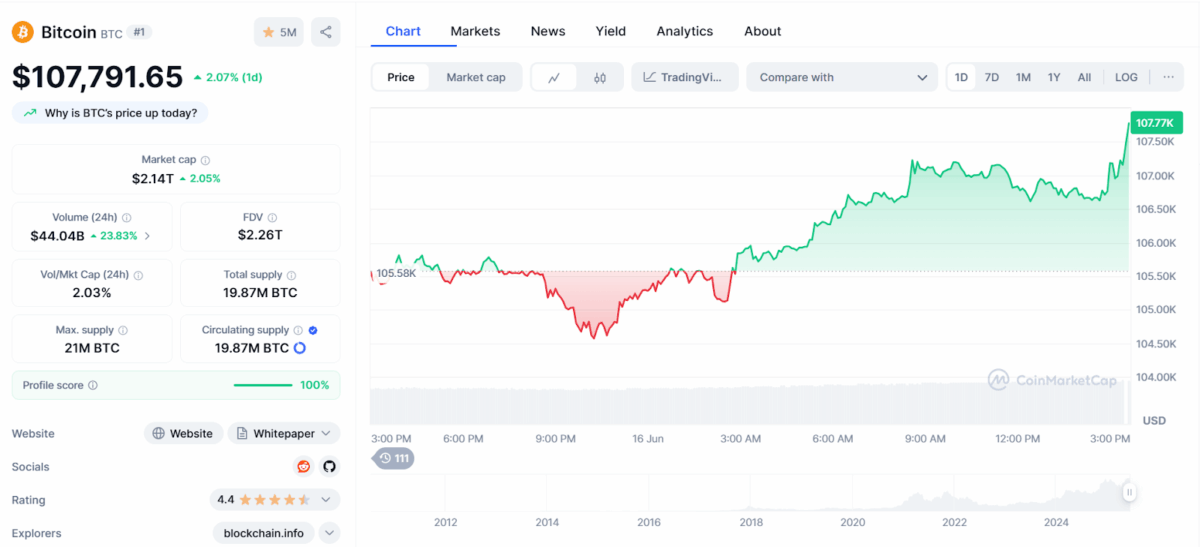The image size is (1200, 547).
Task: Add Bitcoin to watchlist via star button
Action: pyautogui.click(x=279, y=32)
